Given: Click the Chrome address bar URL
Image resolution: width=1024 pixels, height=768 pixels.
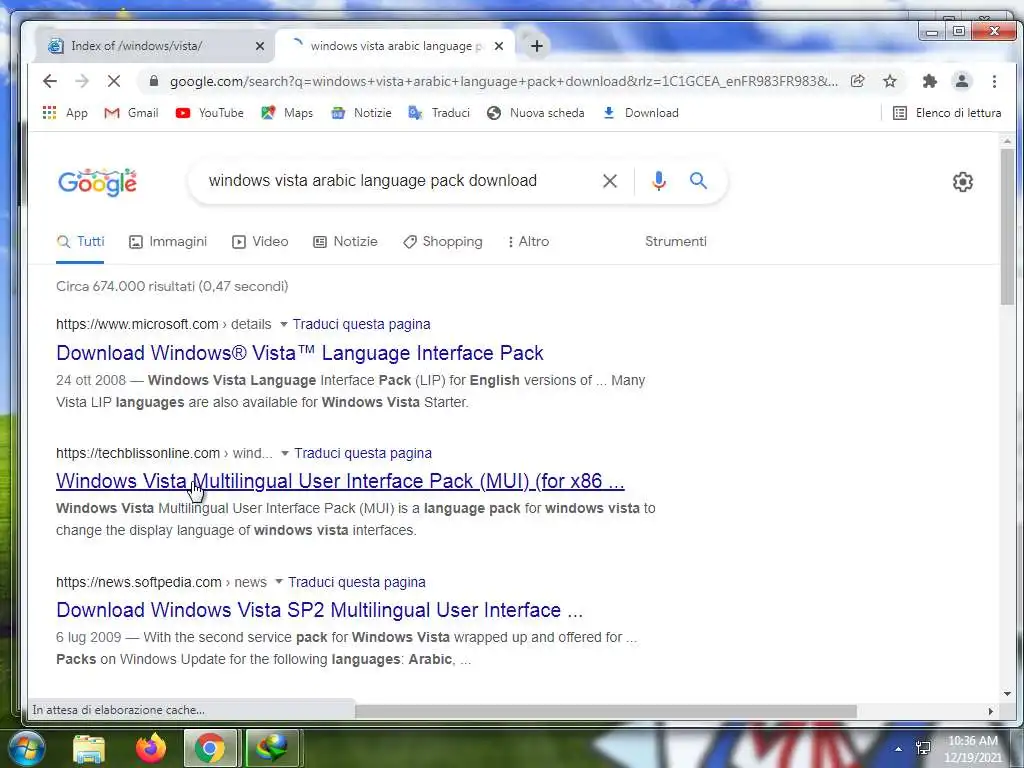Looking at the screenshot, I should point(503,82).
